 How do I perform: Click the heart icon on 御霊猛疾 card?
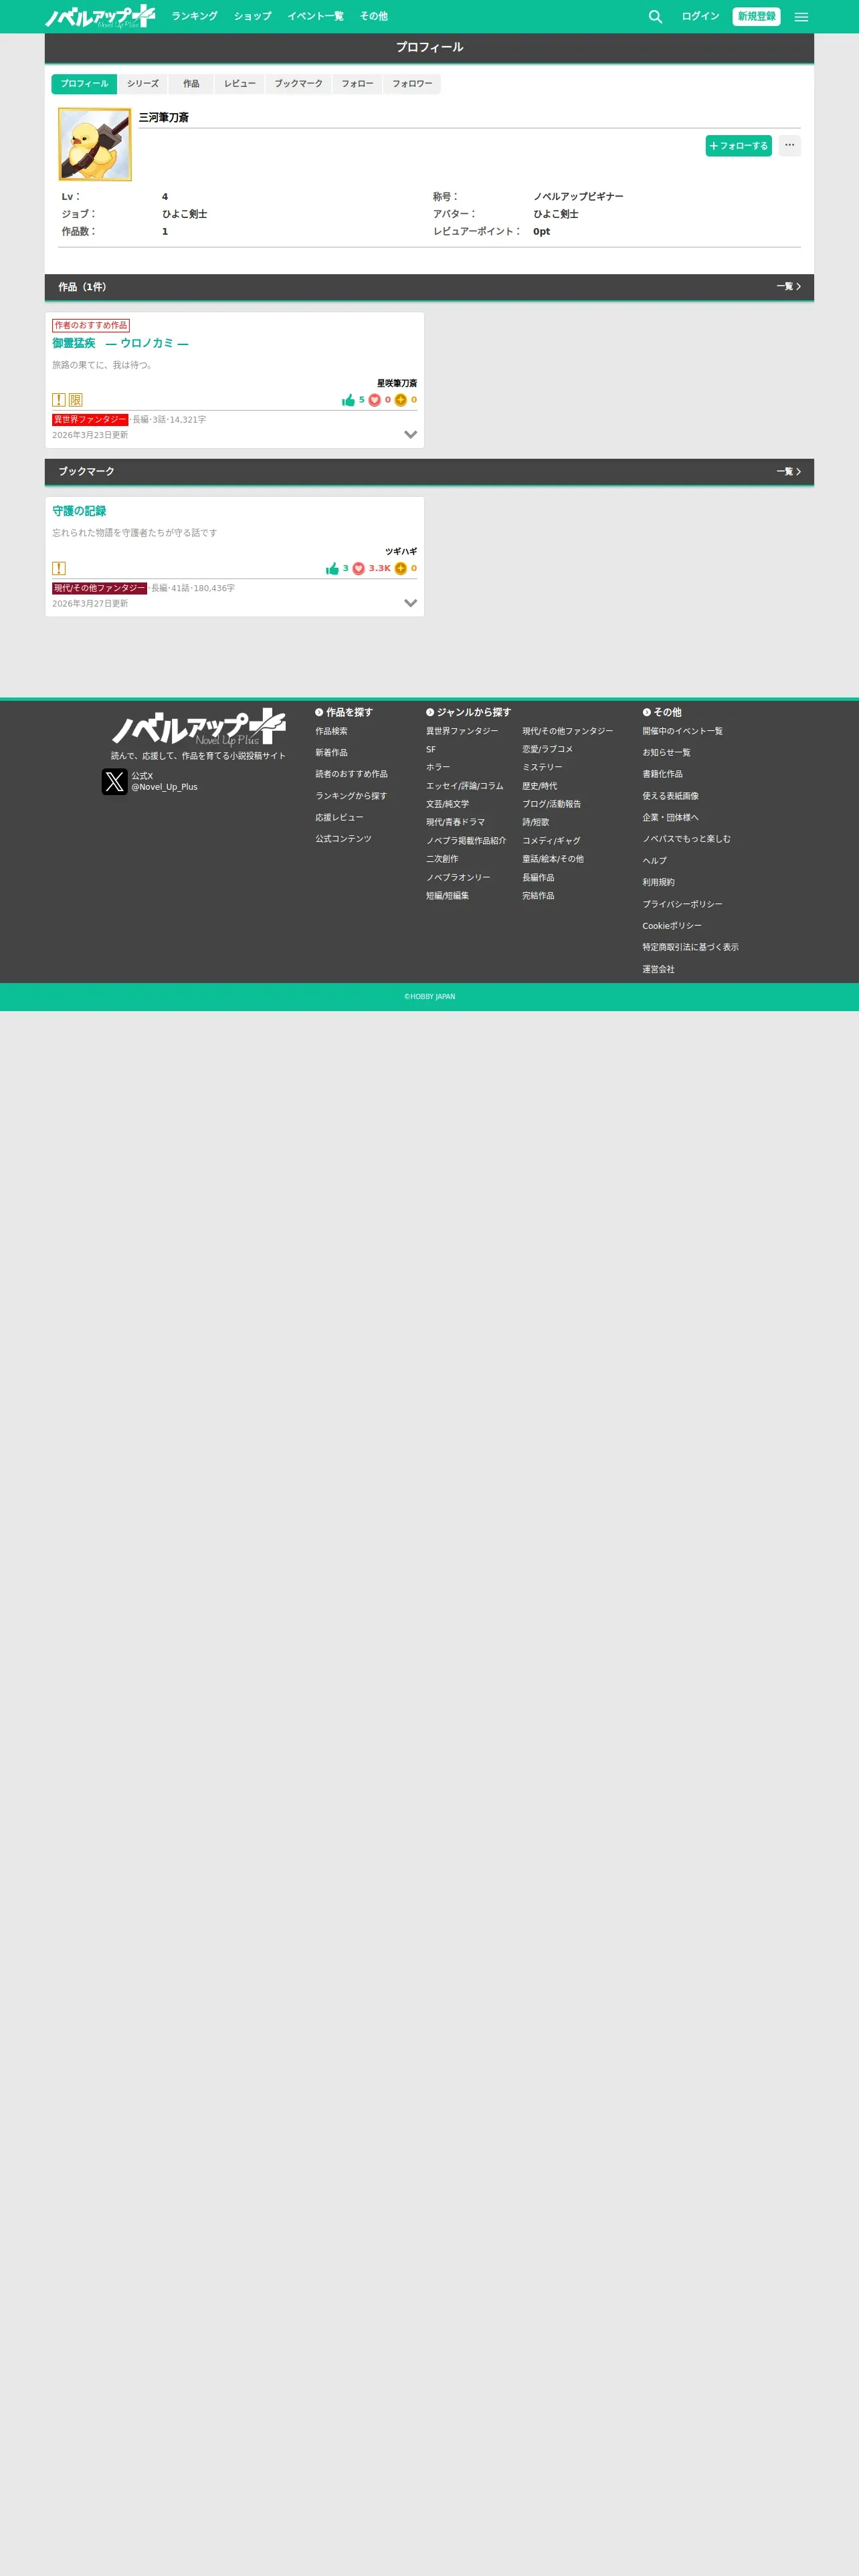(374, 400)
